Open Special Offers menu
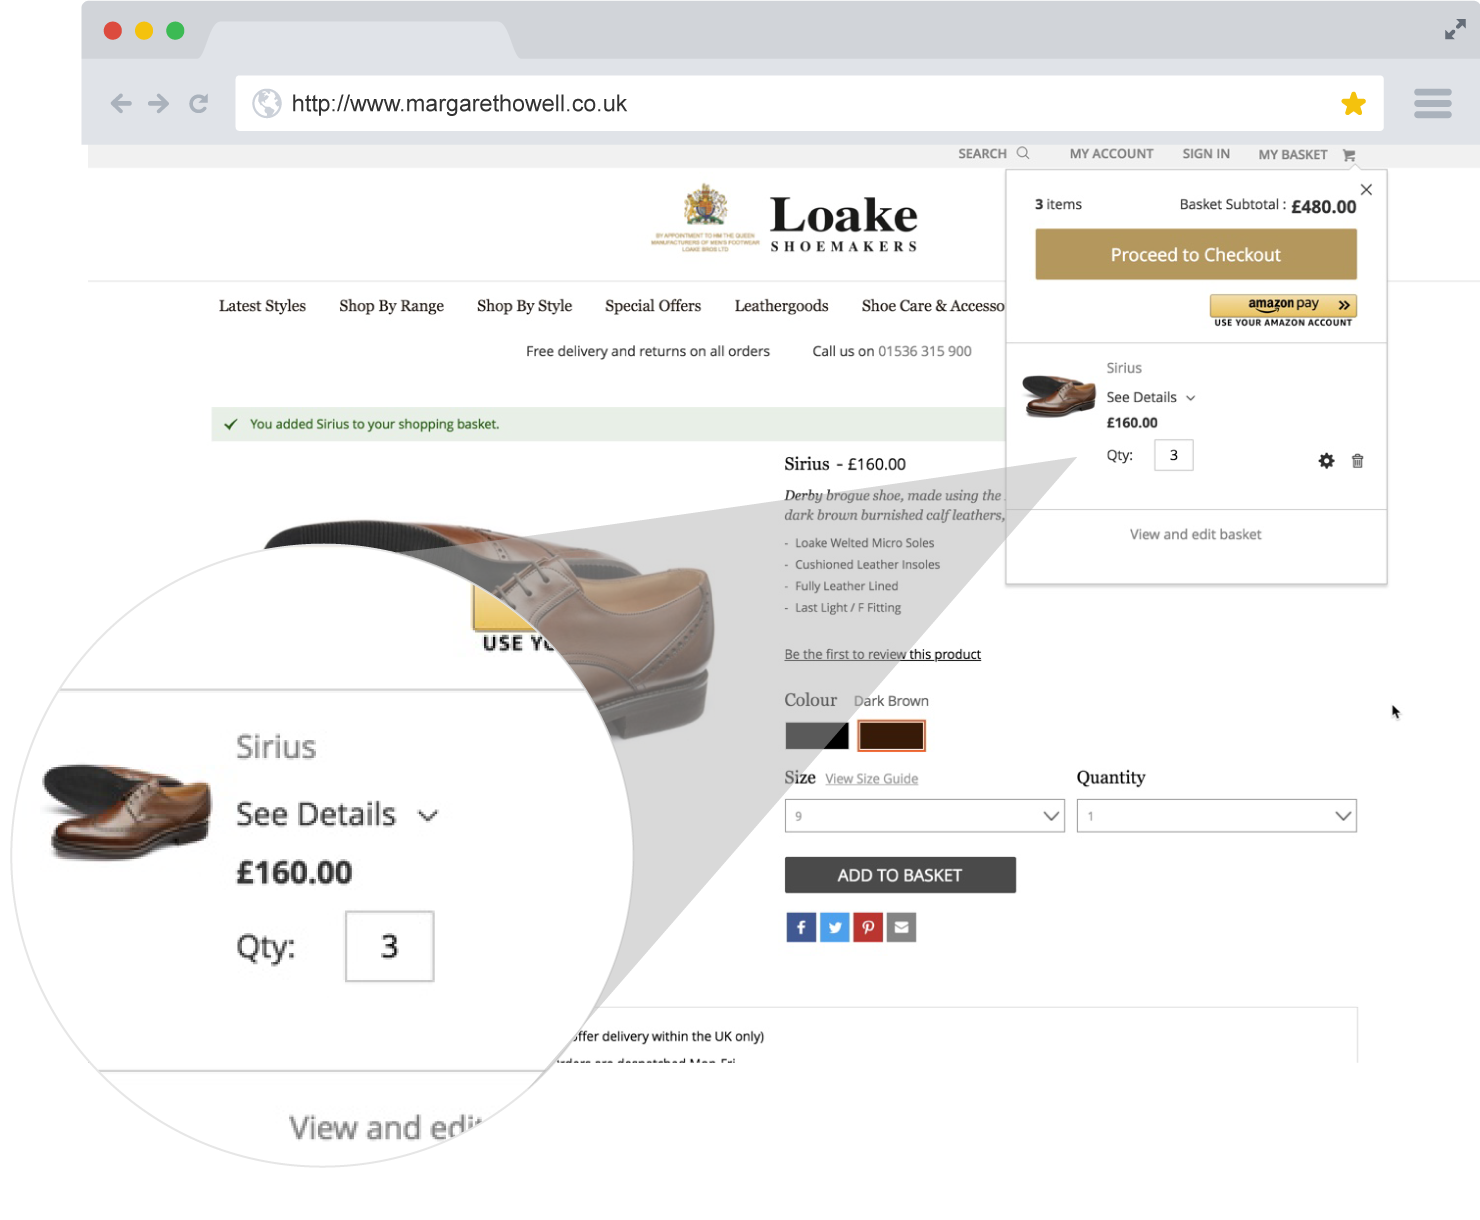 653,306
